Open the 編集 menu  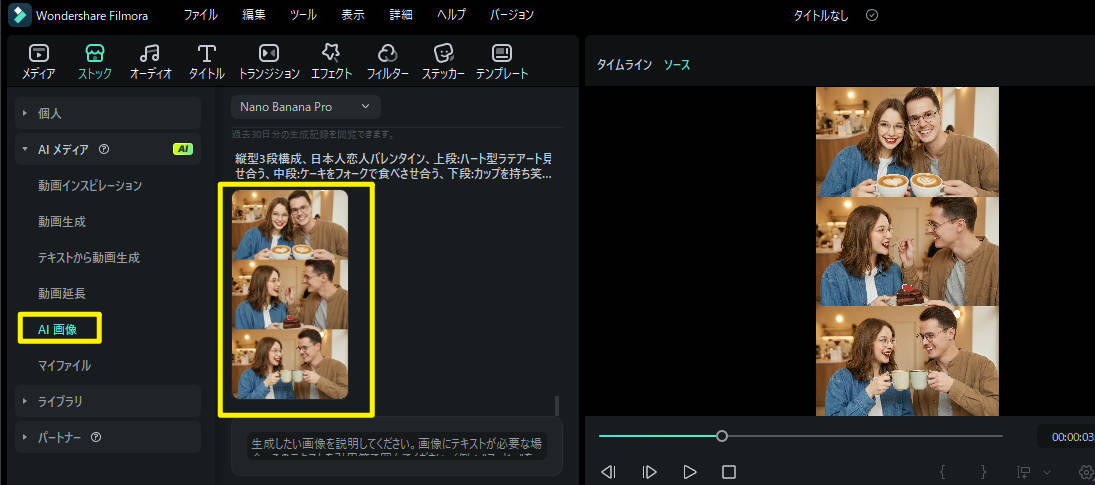tap(253, 15)
